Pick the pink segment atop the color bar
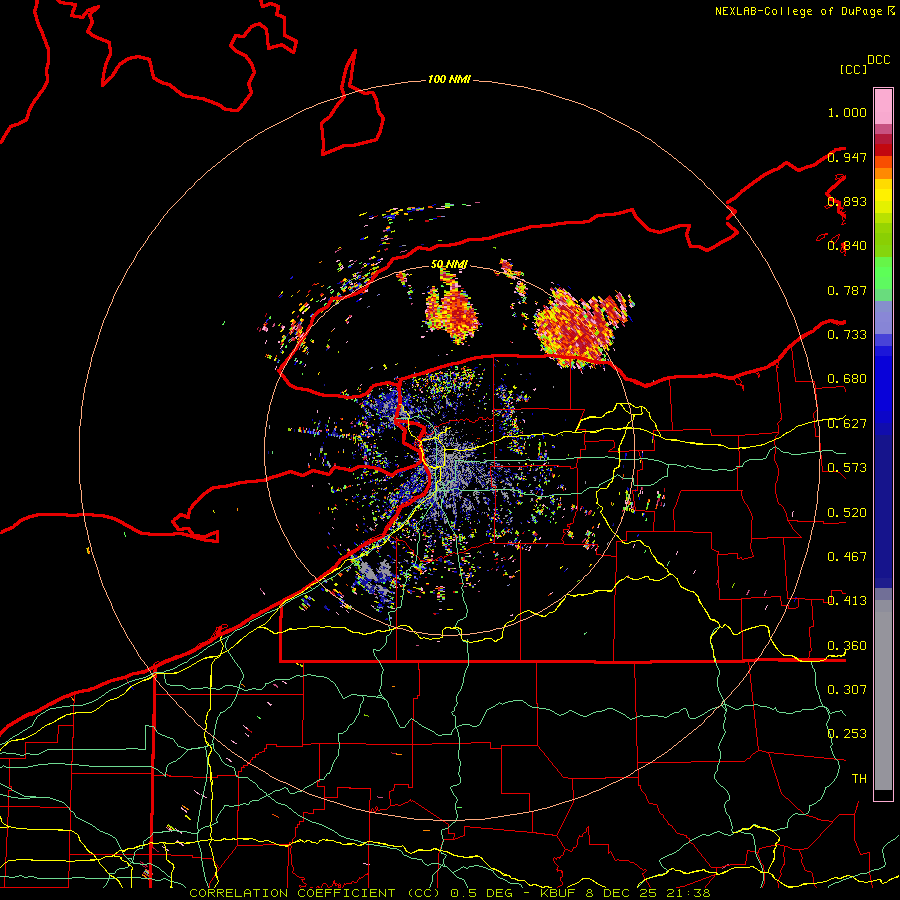This screenshot has width=900, height=900. click(883, 106)
